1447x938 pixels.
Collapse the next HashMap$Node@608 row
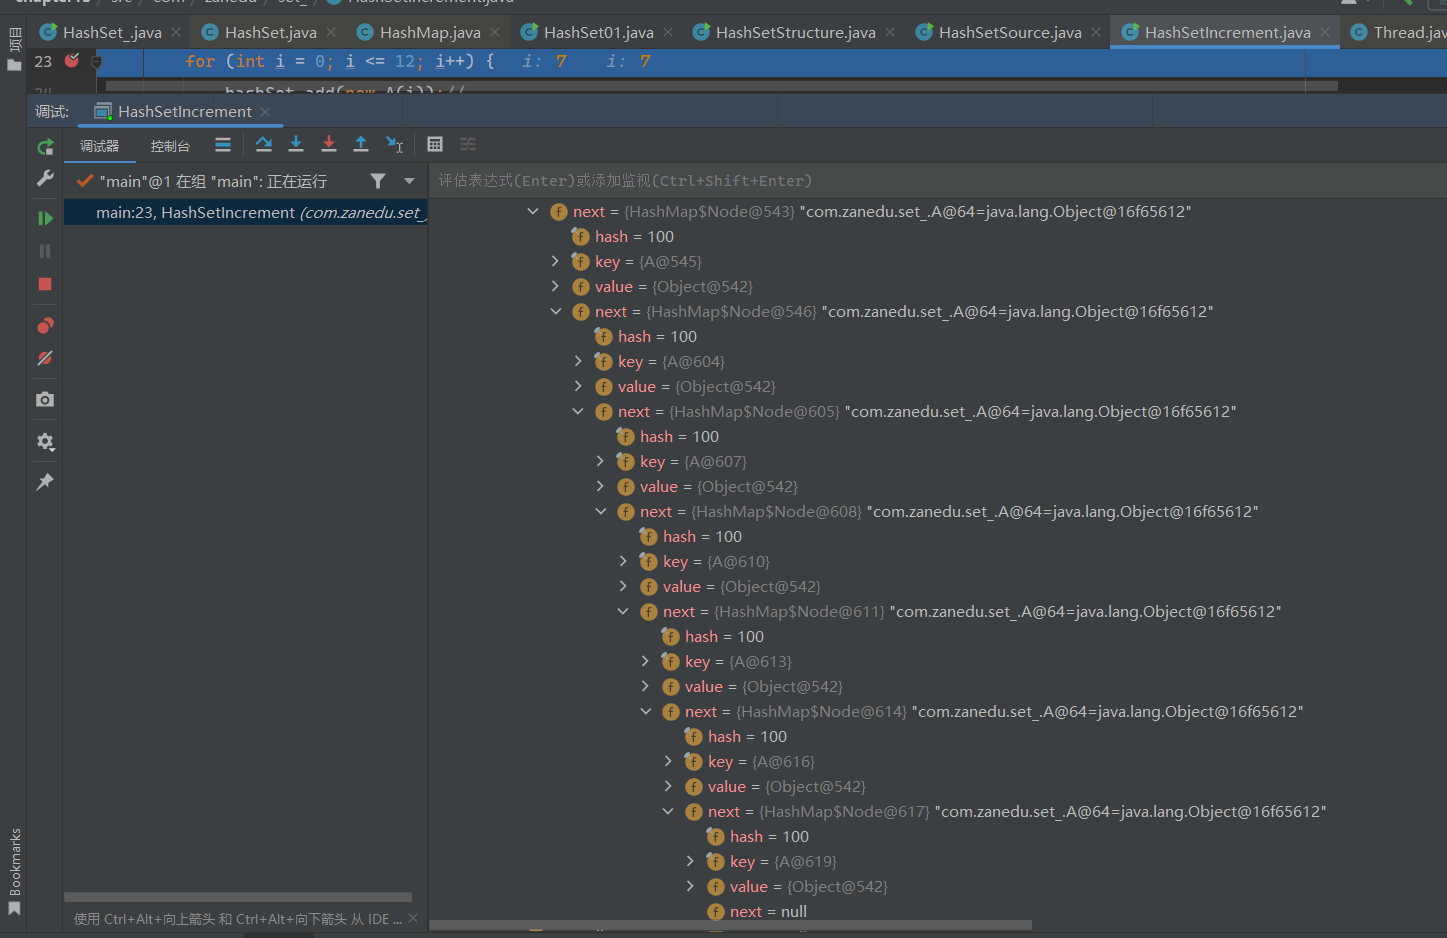[x=600, y=511]
